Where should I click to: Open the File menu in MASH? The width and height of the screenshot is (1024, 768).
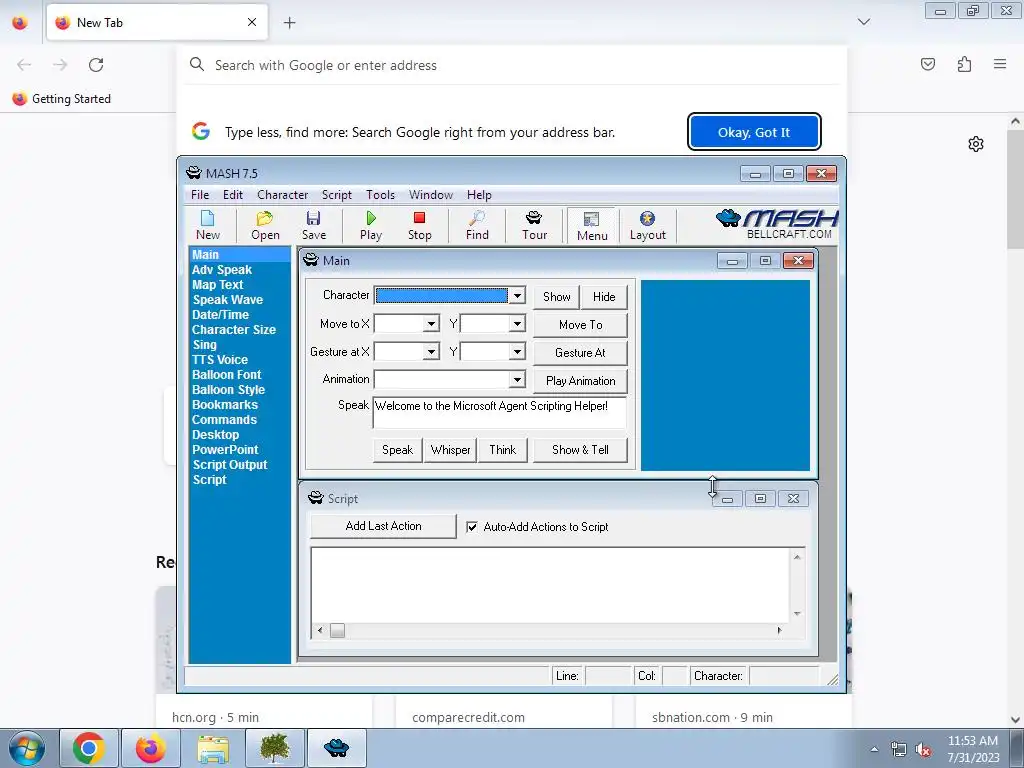(200, 195)
